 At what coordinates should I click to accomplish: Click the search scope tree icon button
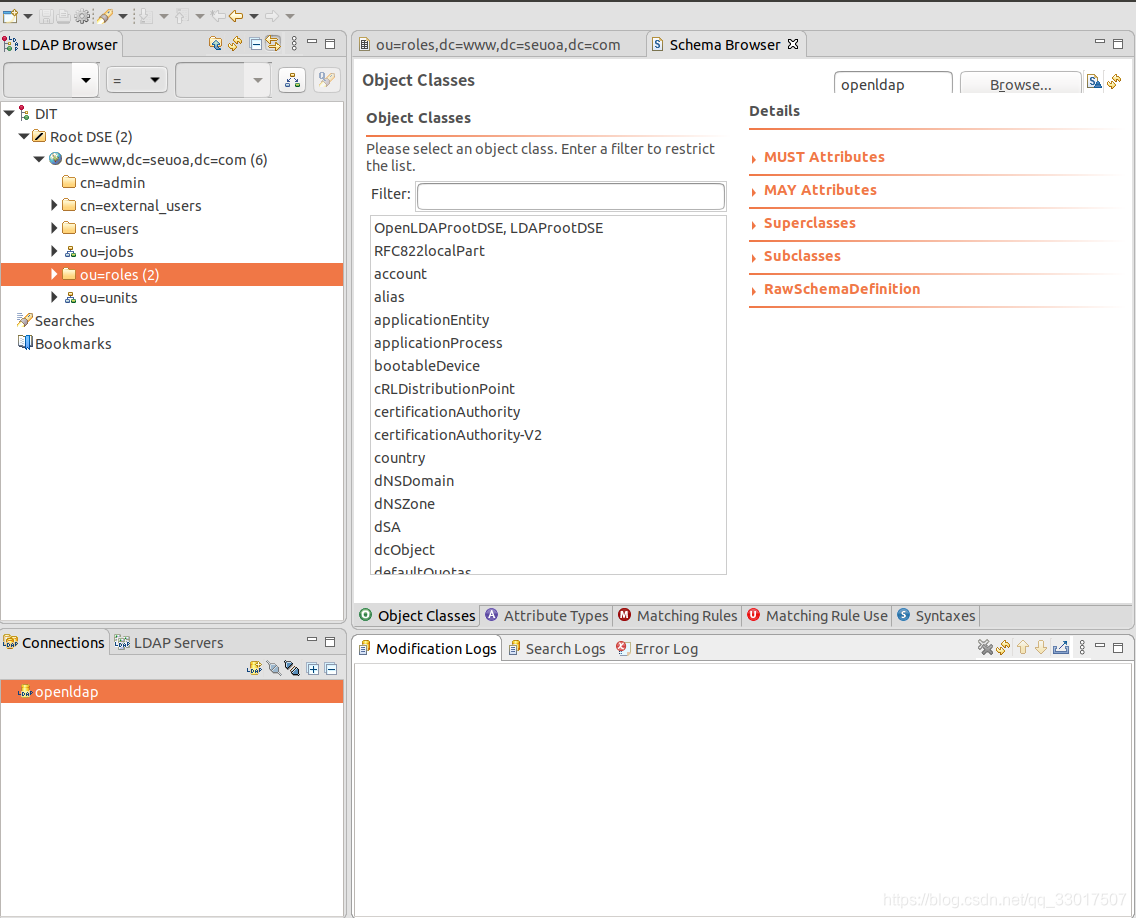tap(292, 80)
